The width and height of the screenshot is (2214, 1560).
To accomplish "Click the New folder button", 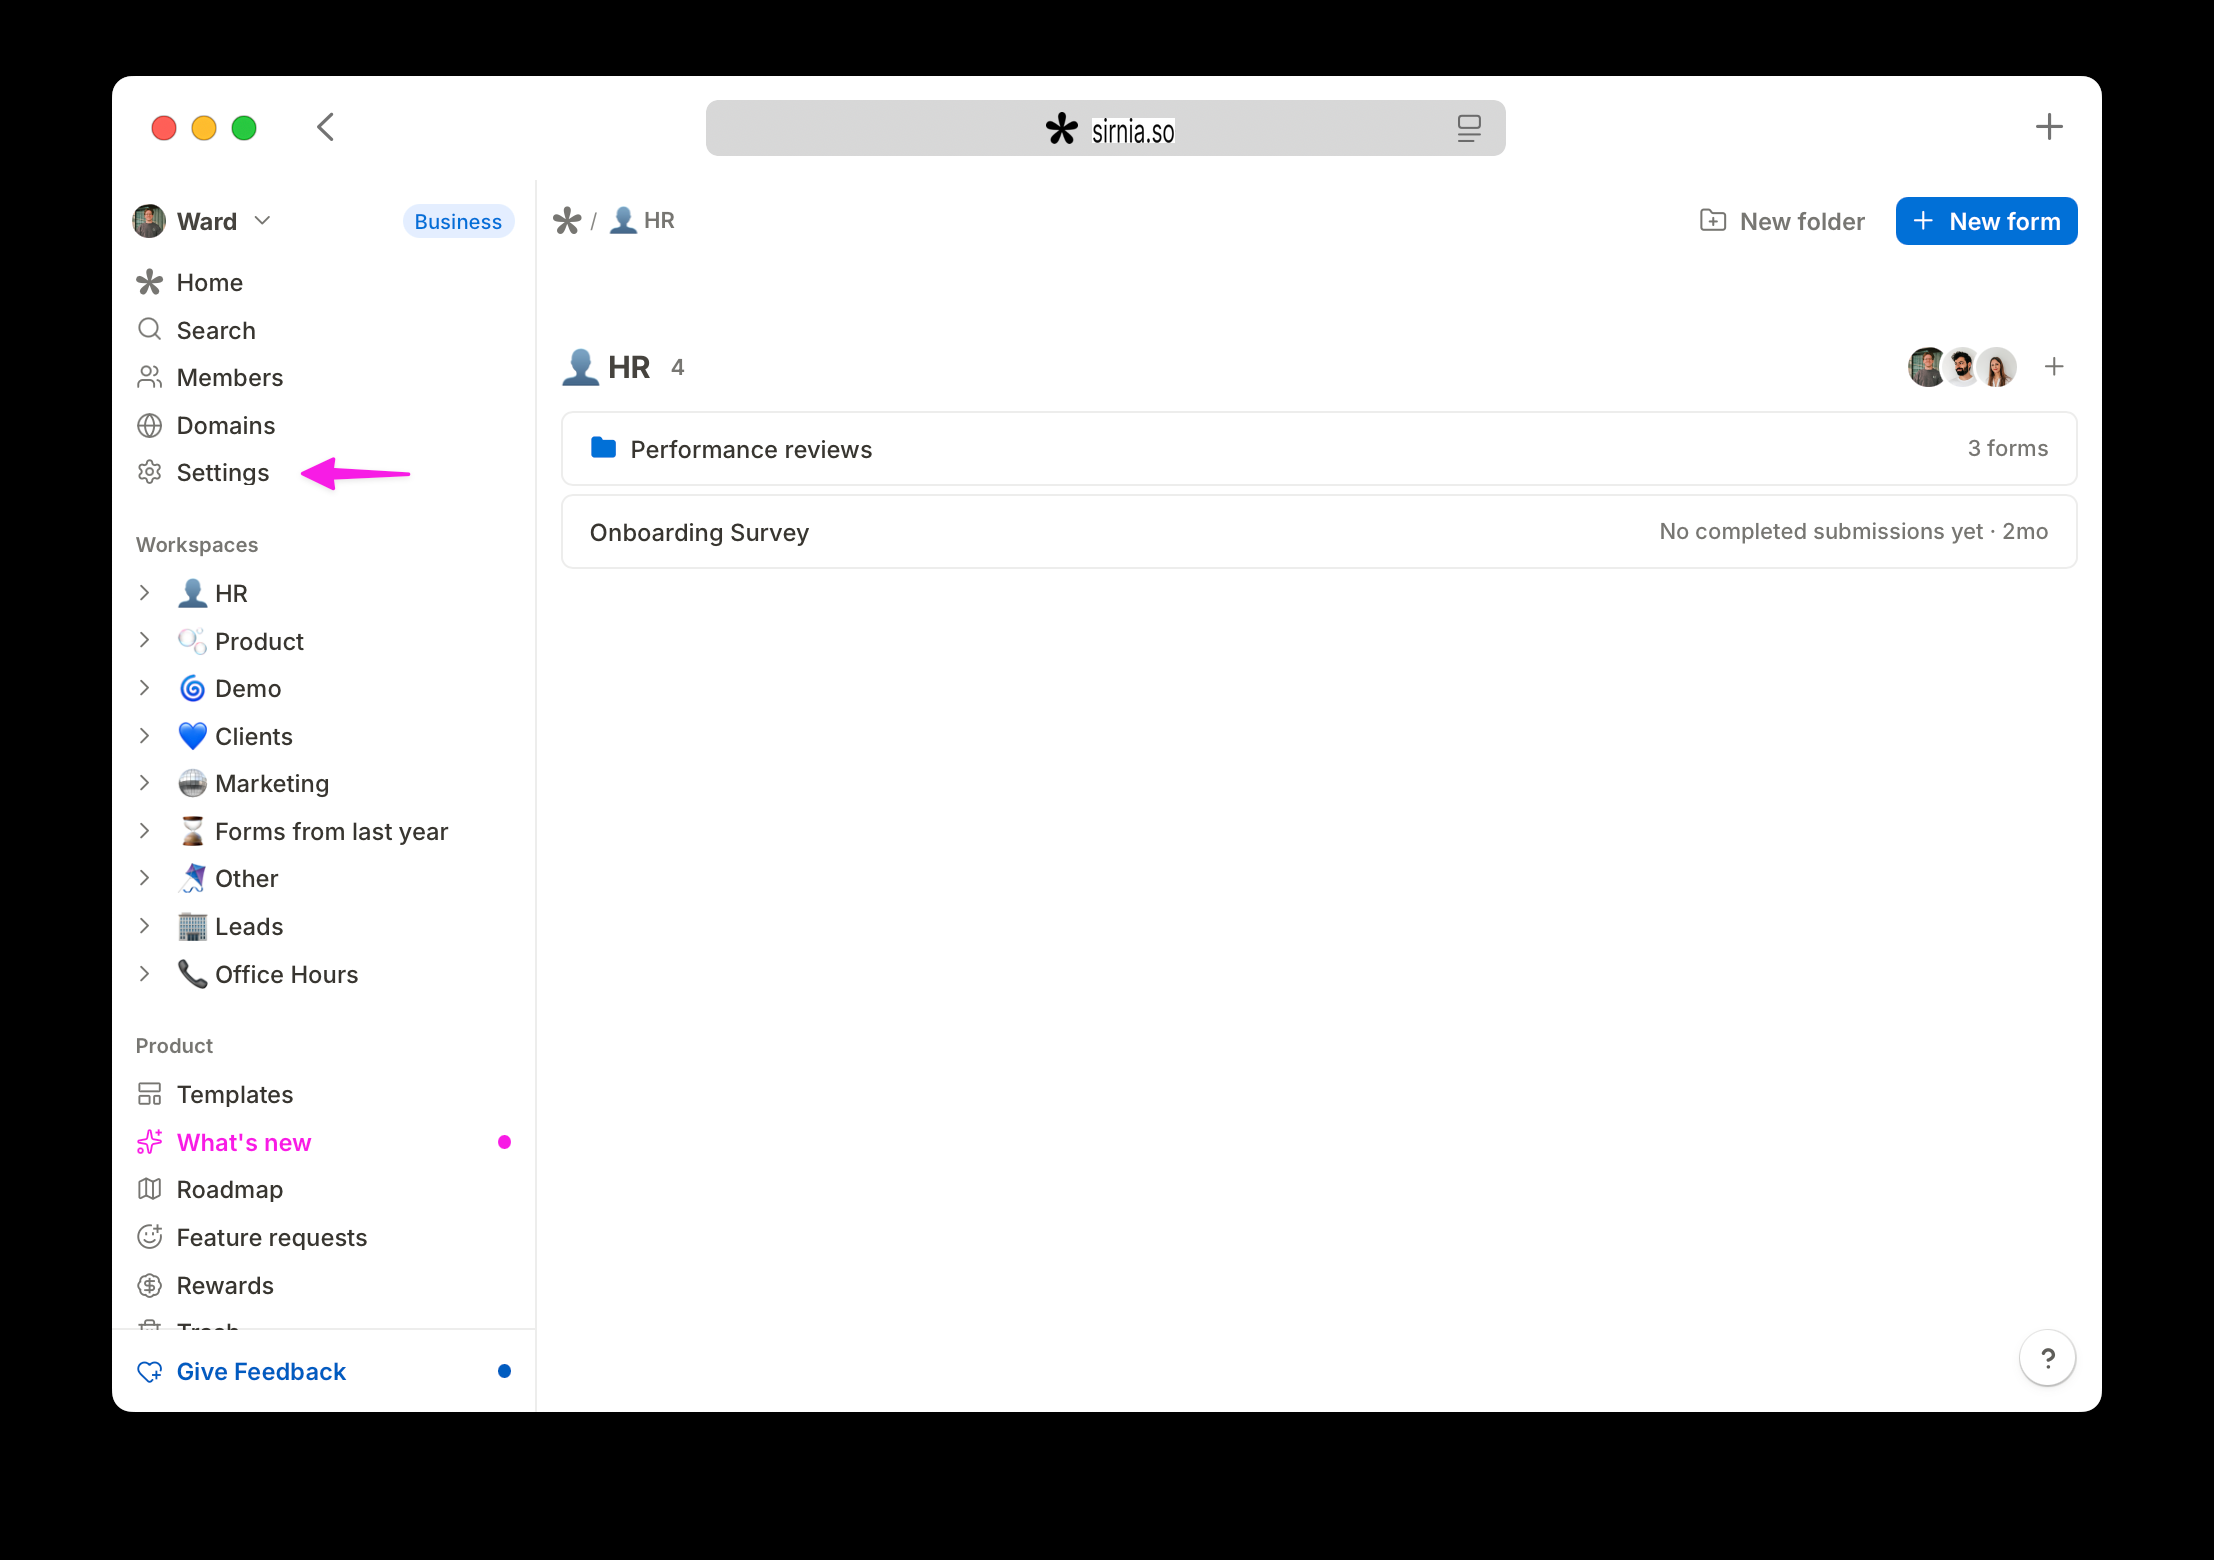I will (1782, 221).
